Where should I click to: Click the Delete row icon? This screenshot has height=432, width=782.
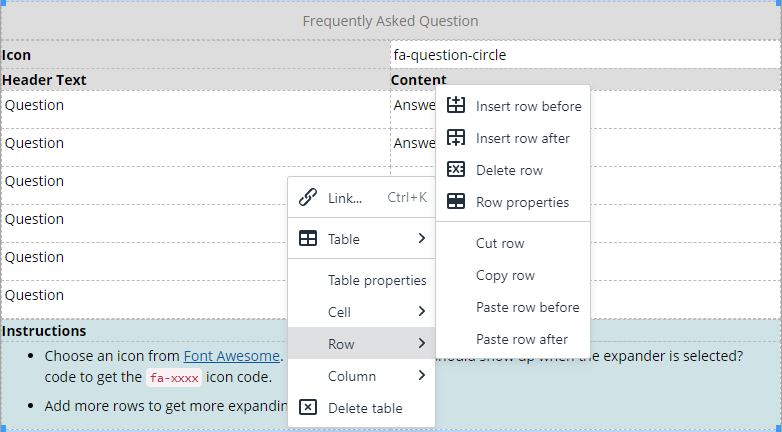coord(456,169)
